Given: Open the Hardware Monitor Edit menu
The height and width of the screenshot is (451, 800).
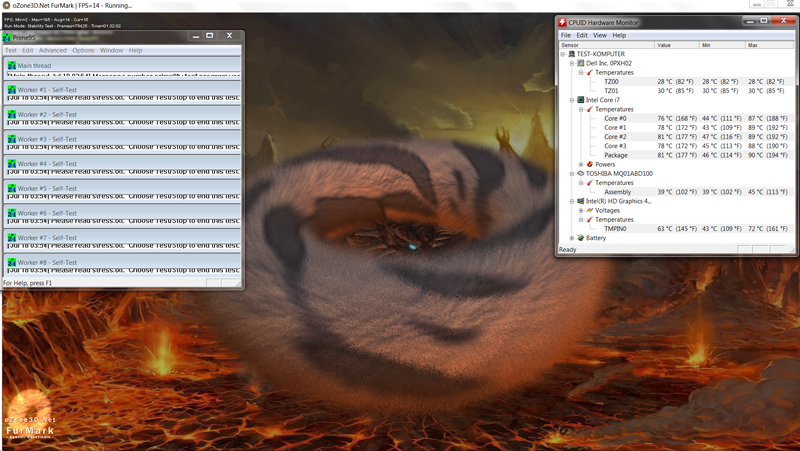Looking at the screenshot, I should pyautogui.click(x=582, y=35).
